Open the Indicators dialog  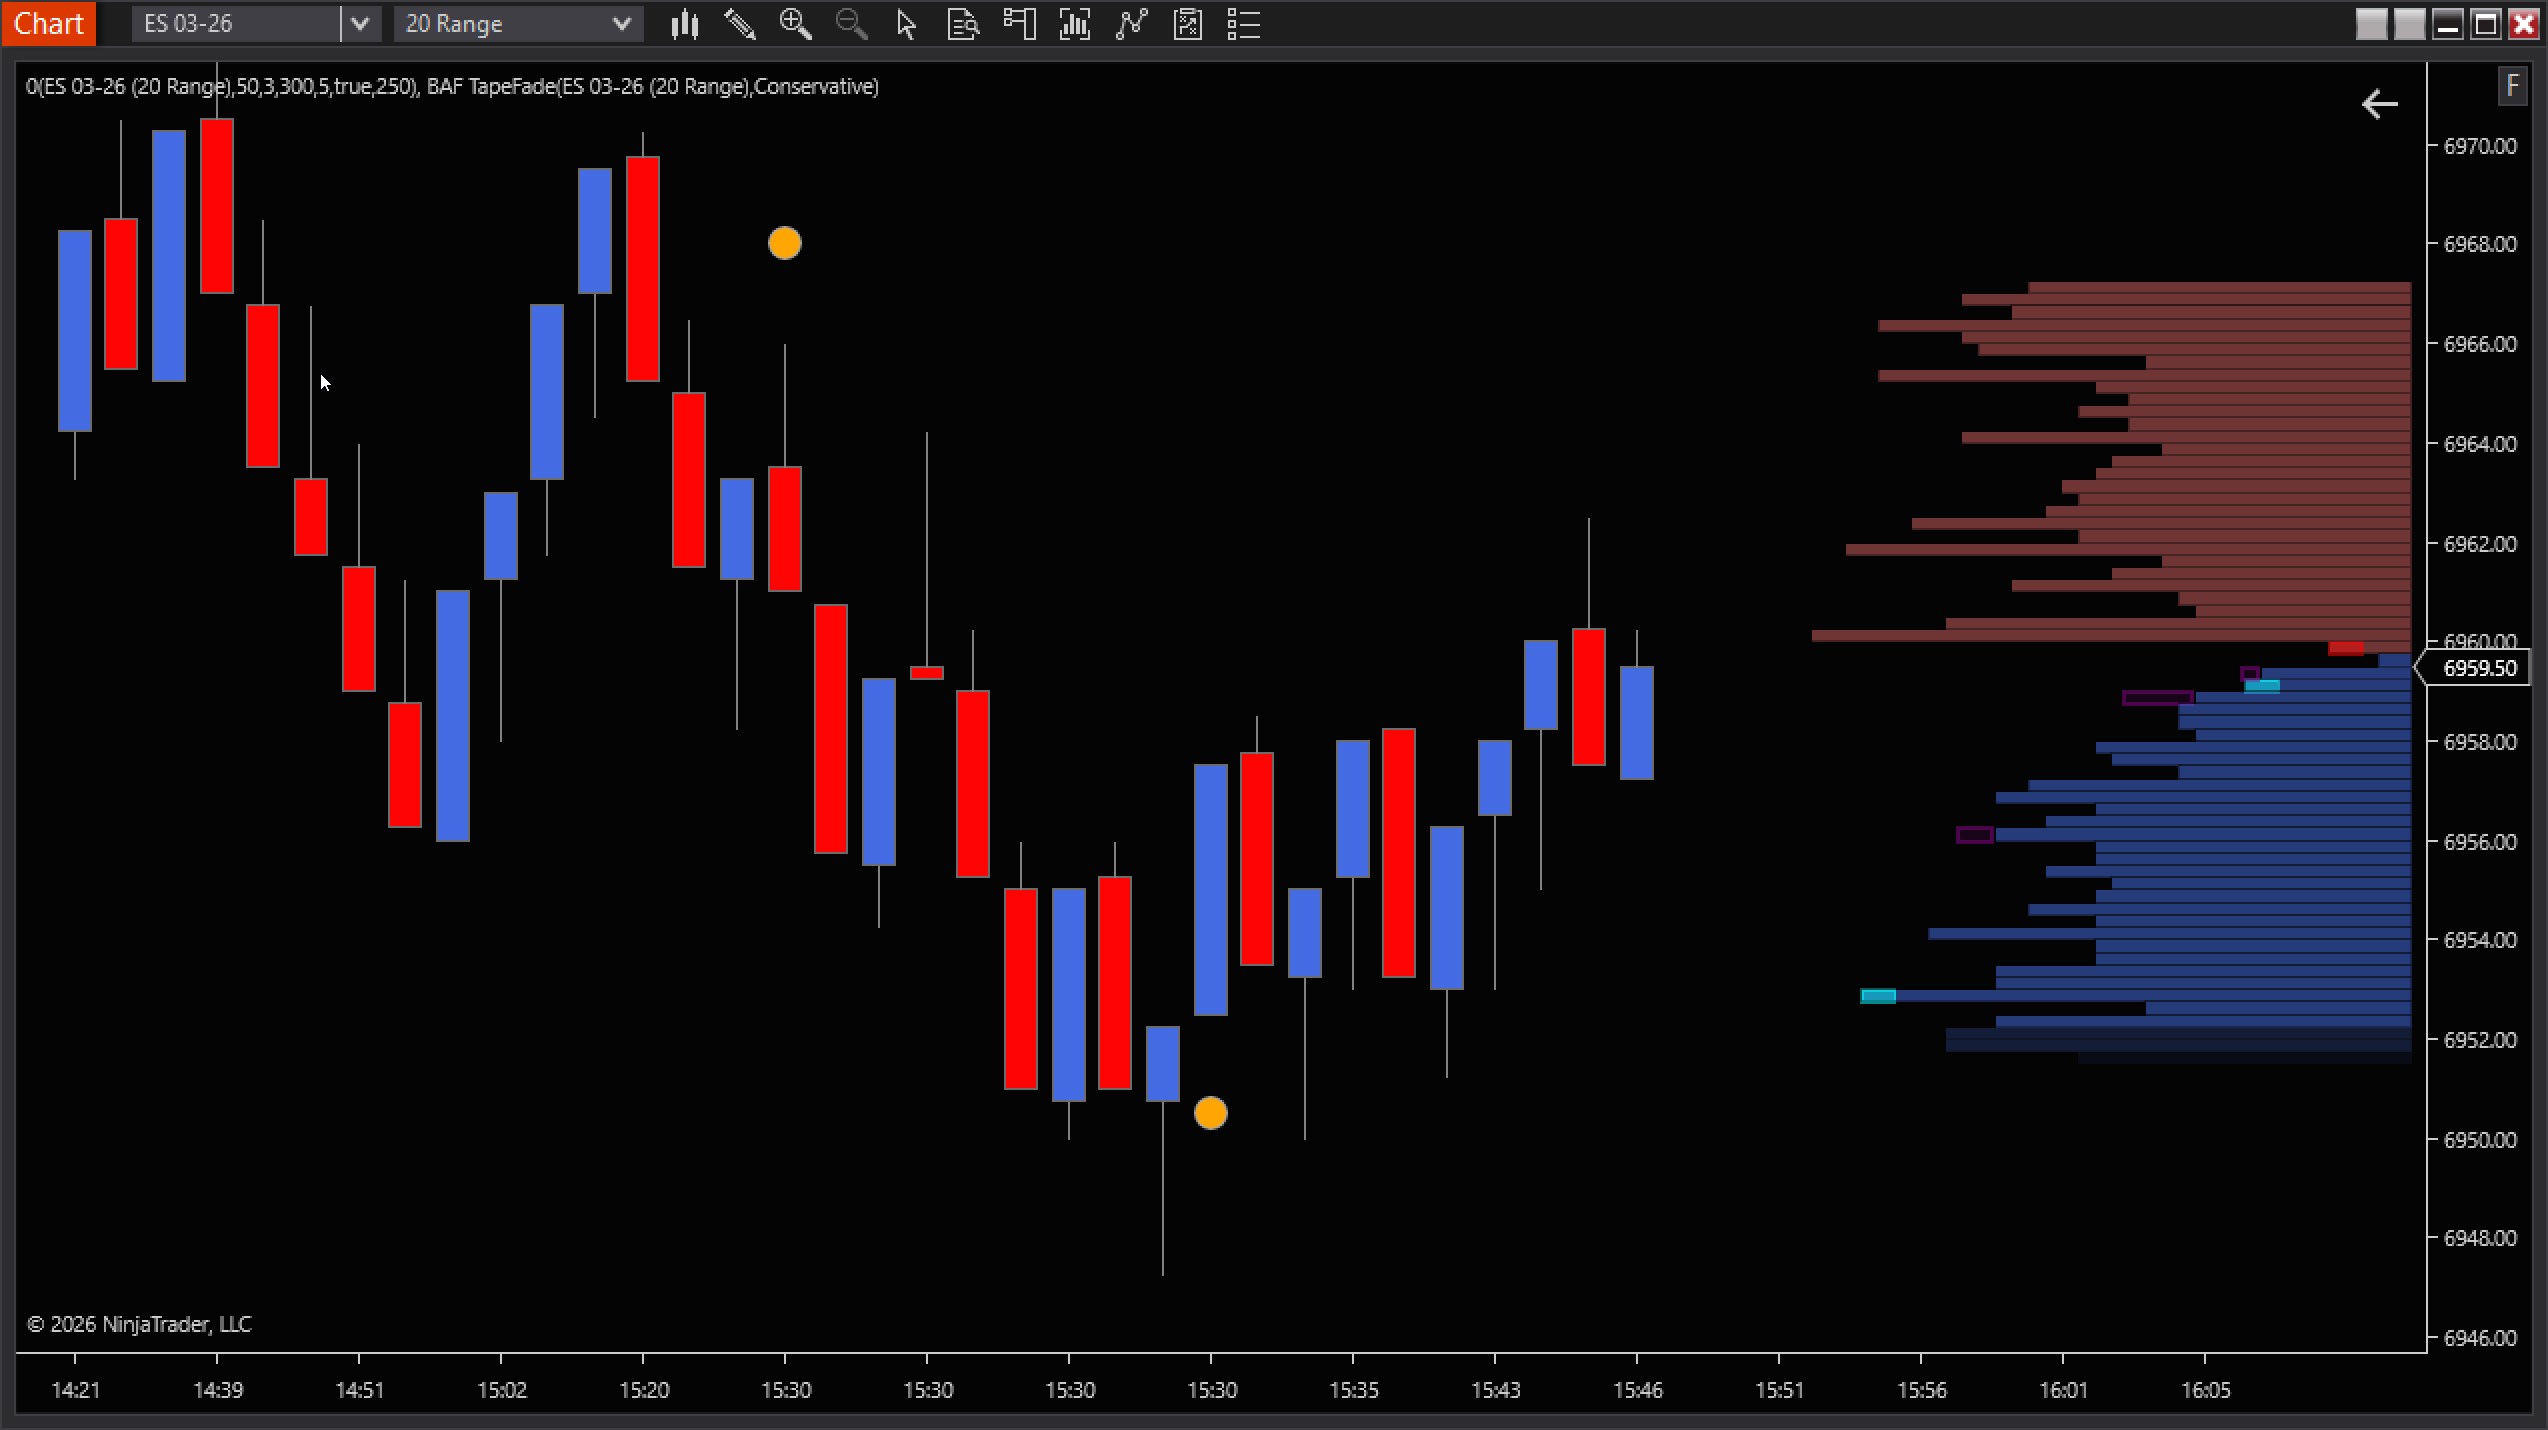tap(1131, 24)
